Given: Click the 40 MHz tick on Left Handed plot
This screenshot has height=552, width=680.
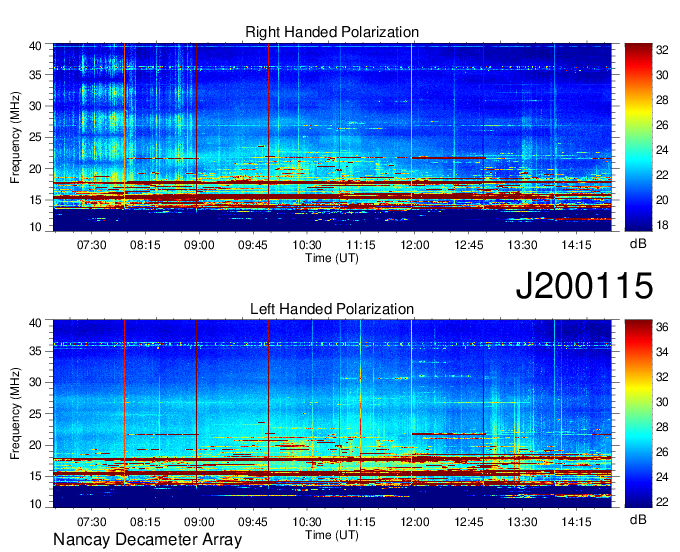Looking at the screenshot, I should click(x=35, y=323).
